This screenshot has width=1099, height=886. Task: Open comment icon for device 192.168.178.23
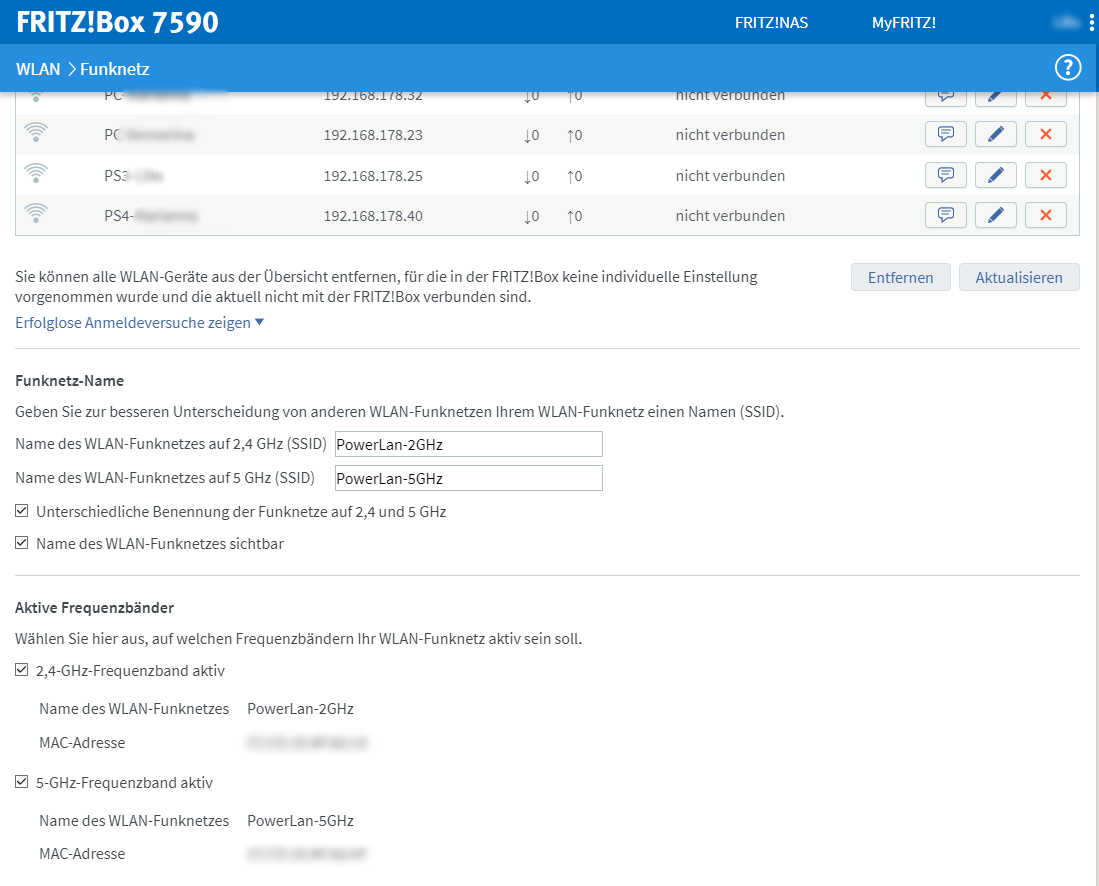pos(946,134)
